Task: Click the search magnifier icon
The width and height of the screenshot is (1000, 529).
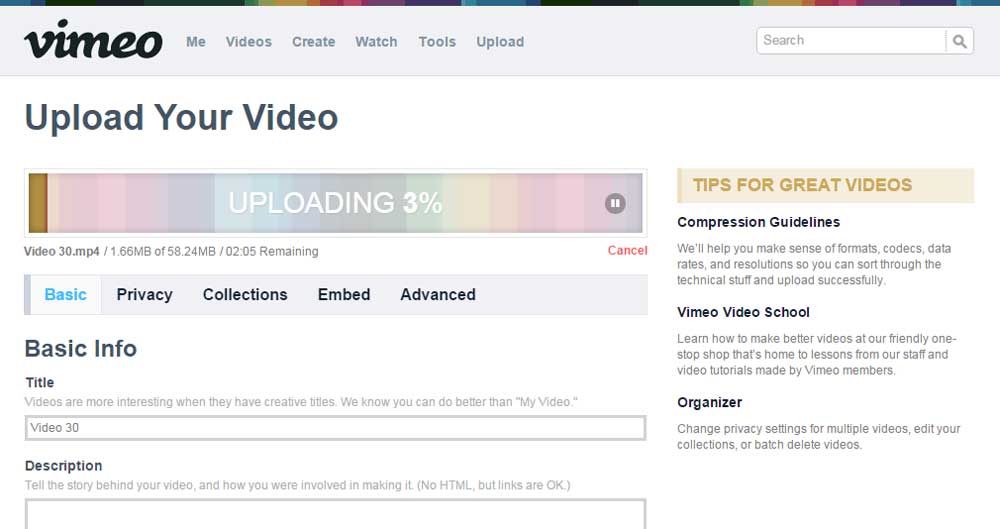Action: (x=959, y=41)
